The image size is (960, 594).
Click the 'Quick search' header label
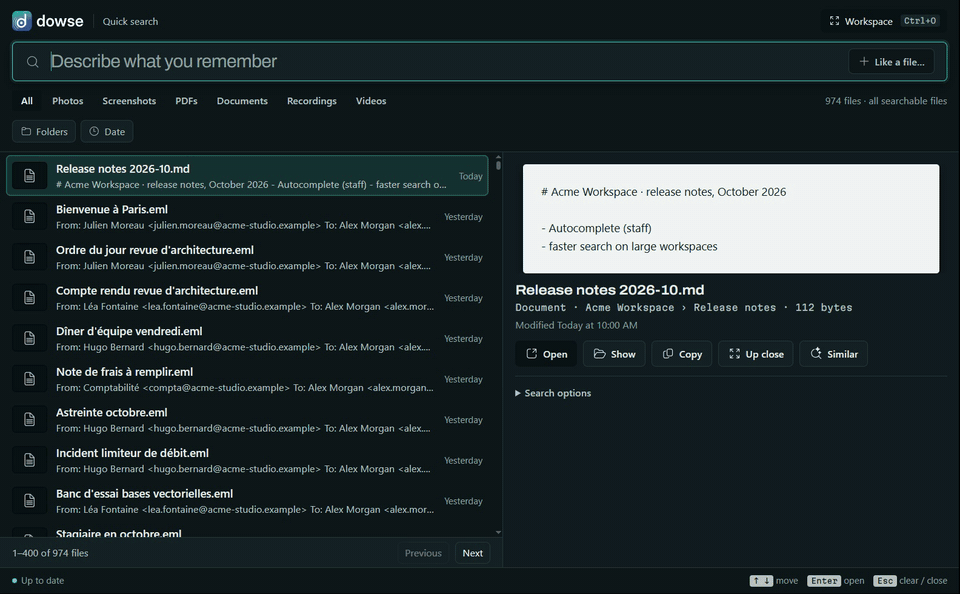tap(130, 21)
